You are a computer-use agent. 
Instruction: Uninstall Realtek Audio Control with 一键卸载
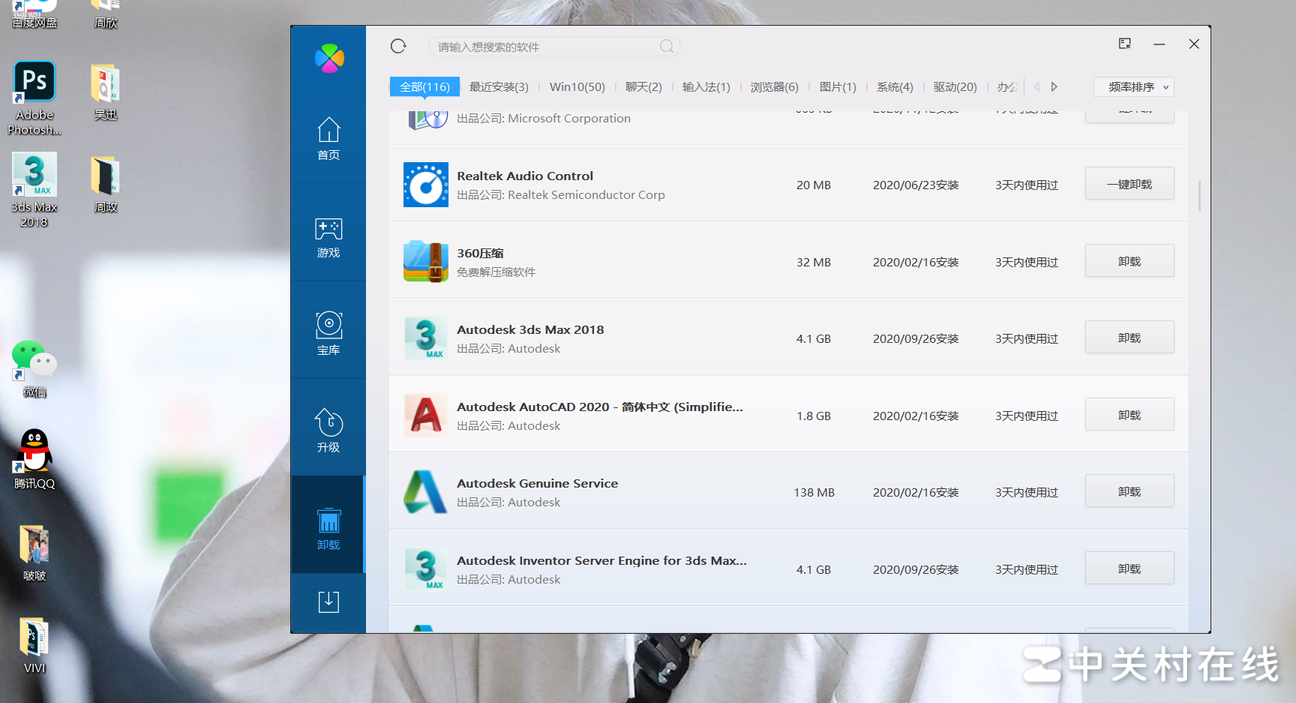(x=1129, y=184)
